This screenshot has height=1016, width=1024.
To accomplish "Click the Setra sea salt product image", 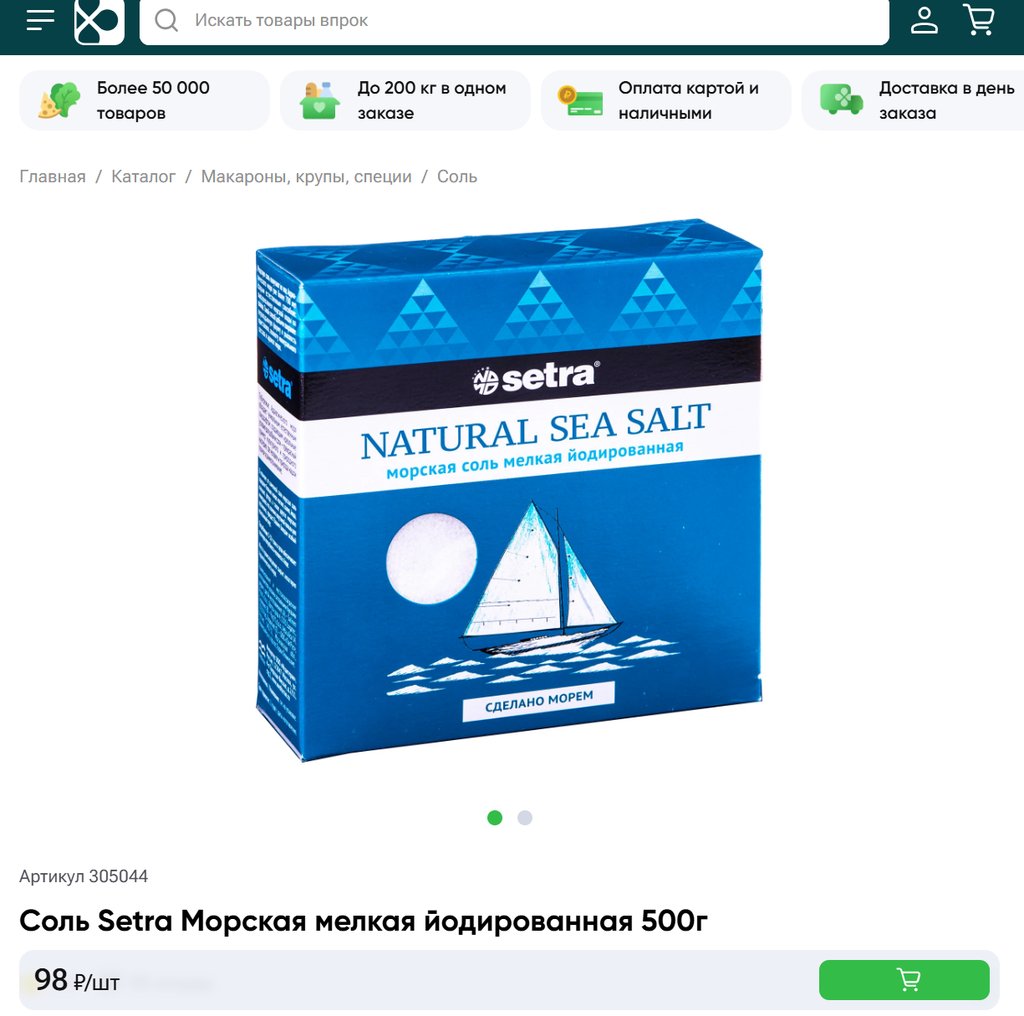I will click(x=509, y=490).
